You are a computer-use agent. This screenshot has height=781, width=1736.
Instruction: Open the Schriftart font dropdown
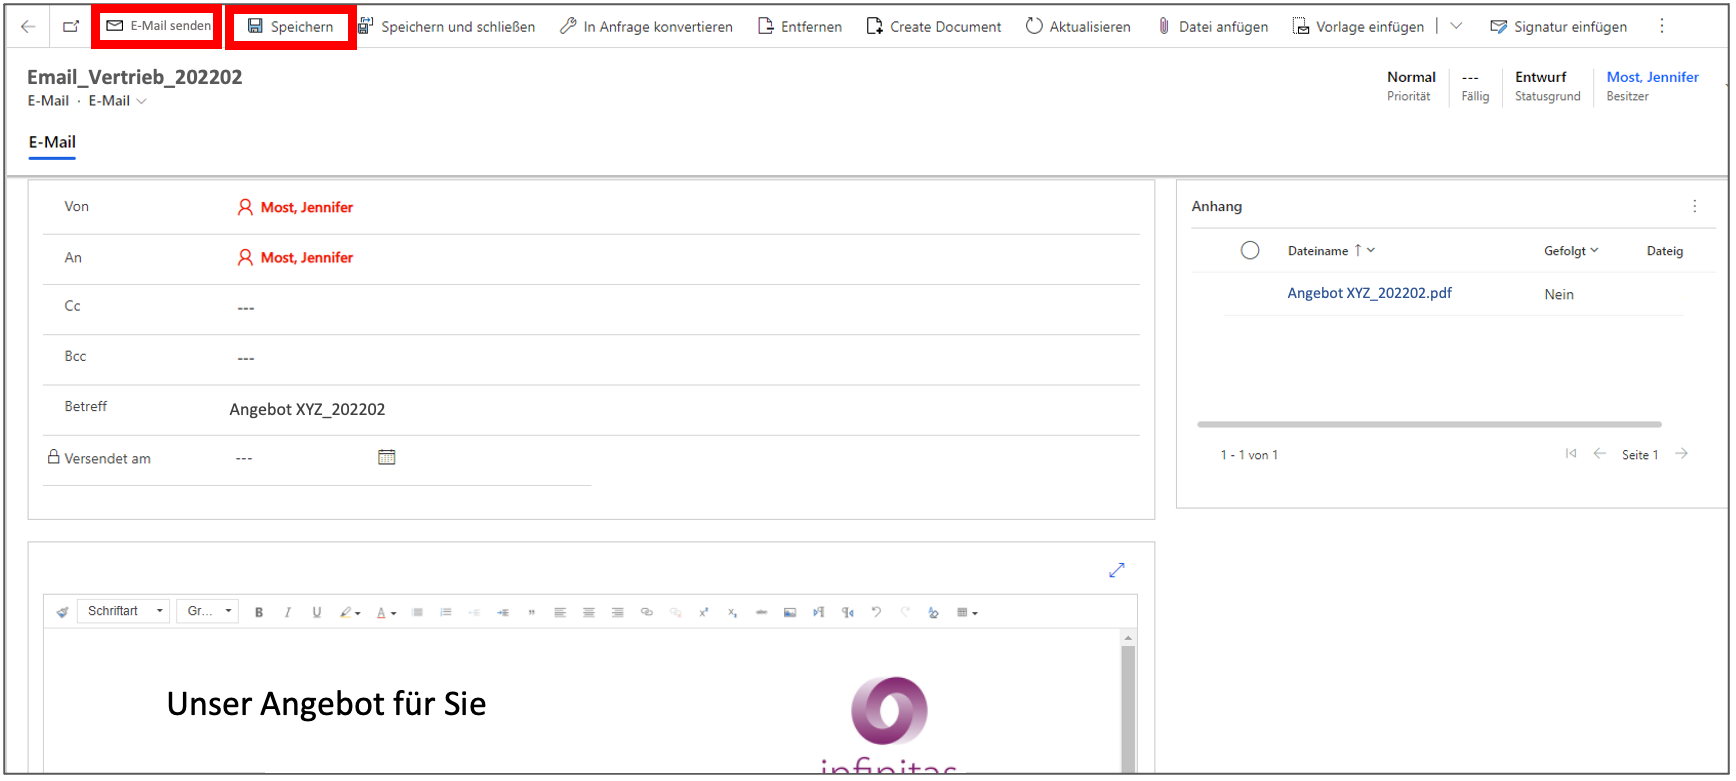point(124,611)
